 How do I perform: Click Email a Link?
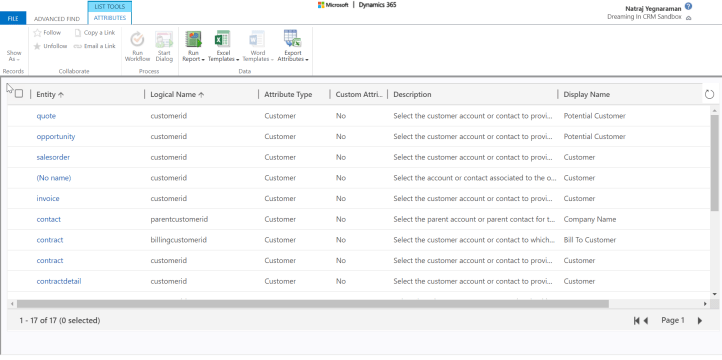tap(95, 46)
